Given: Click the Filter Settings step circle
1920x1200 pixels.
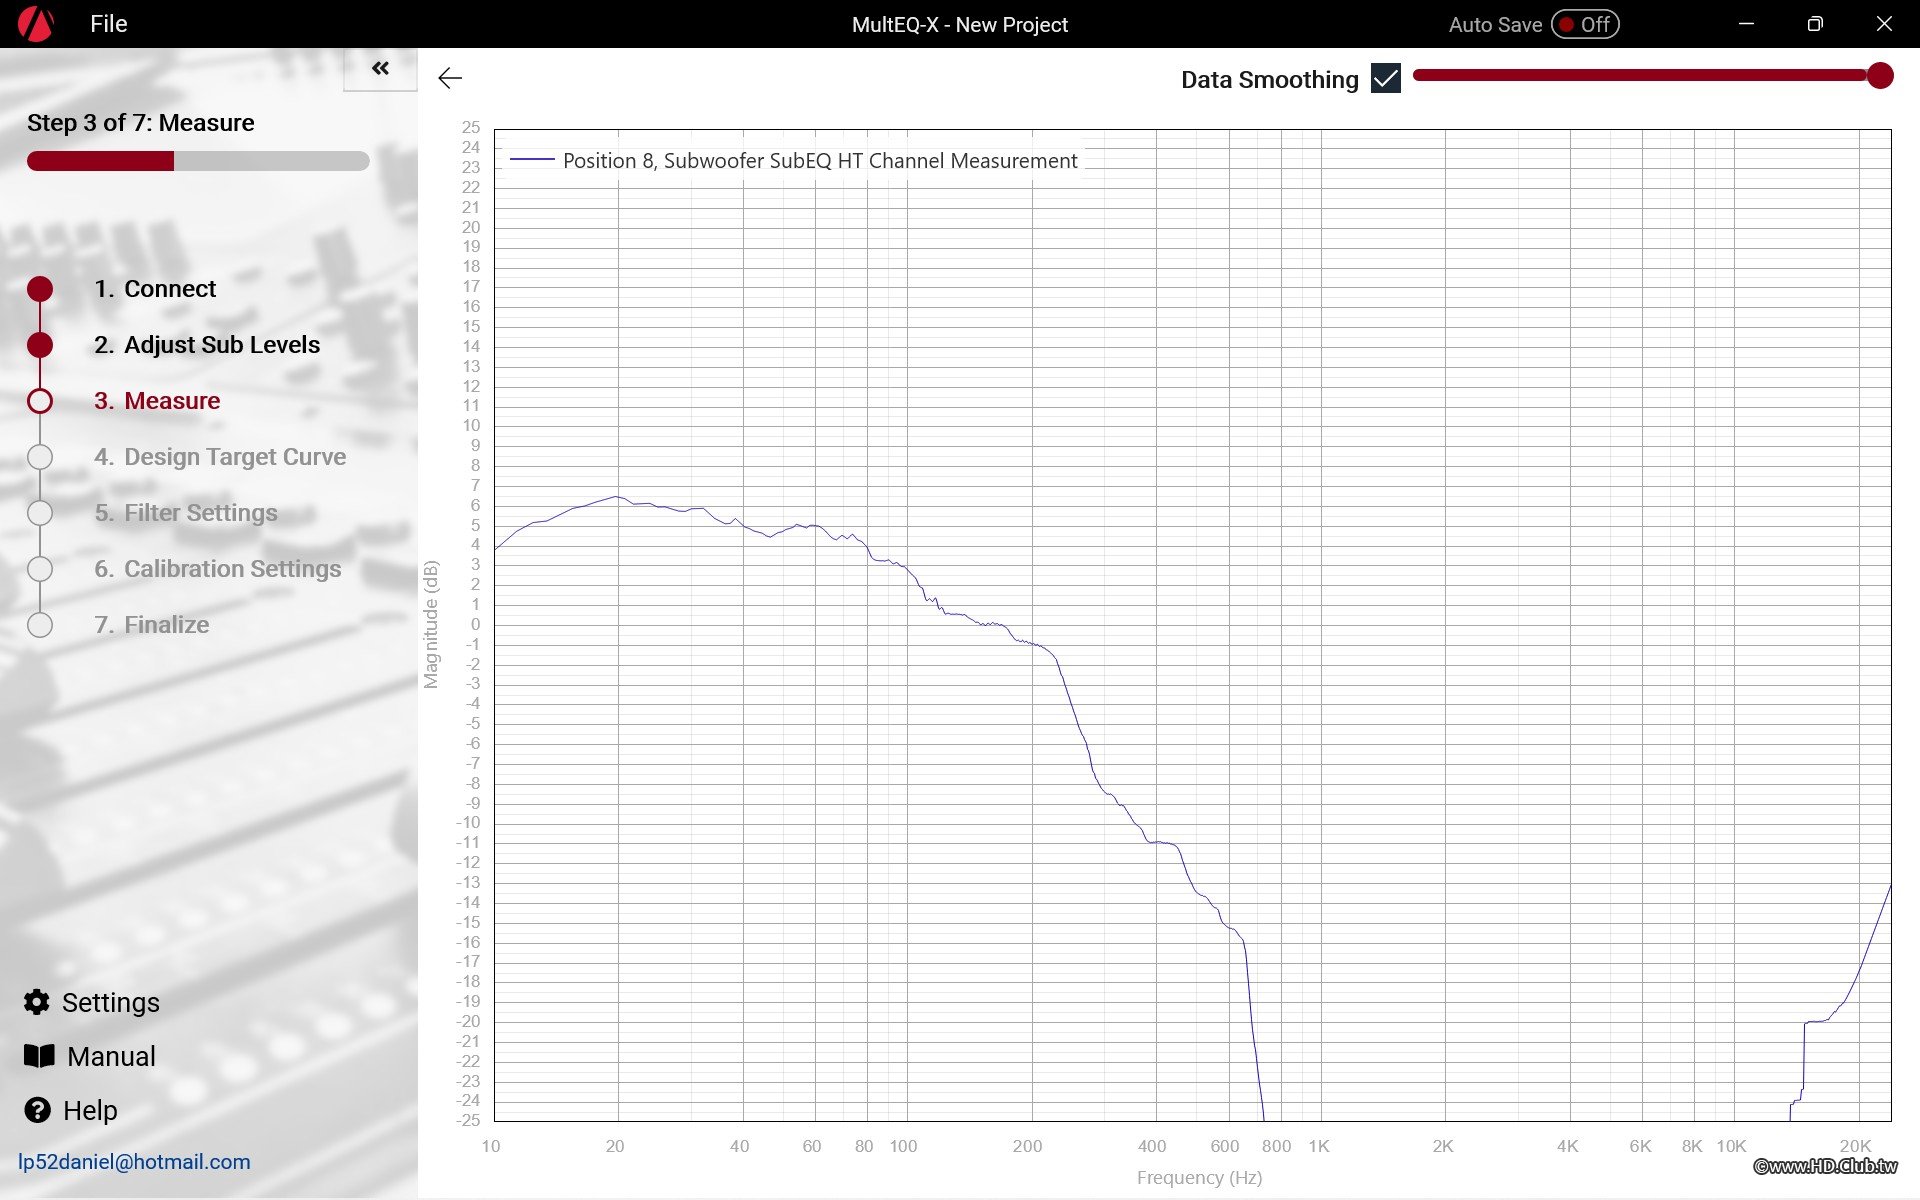Looking at the screenshot, I should coord(40,513).
